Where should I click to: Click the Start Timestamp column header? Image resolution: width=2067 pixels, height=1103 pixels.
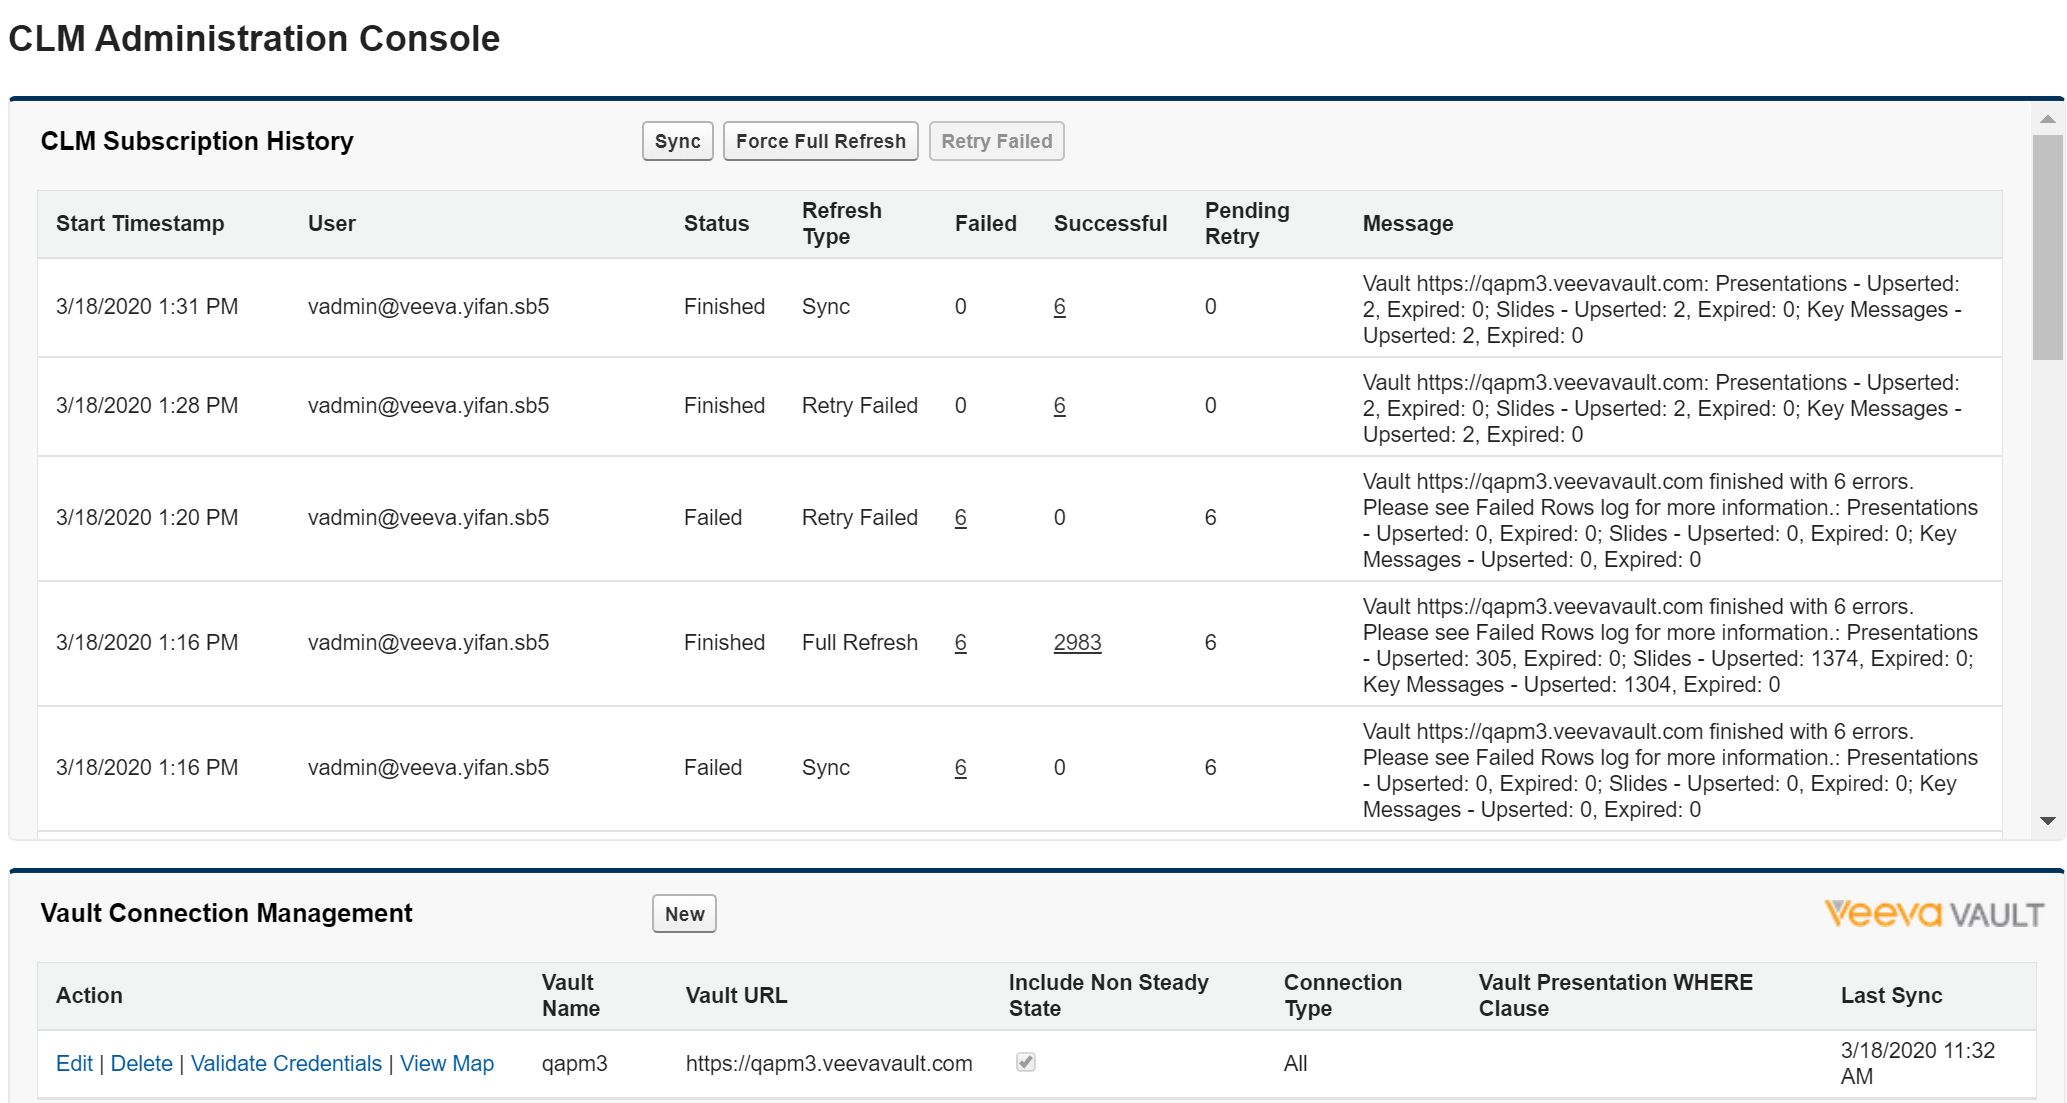pyautogui.click(x=140, y=224)
